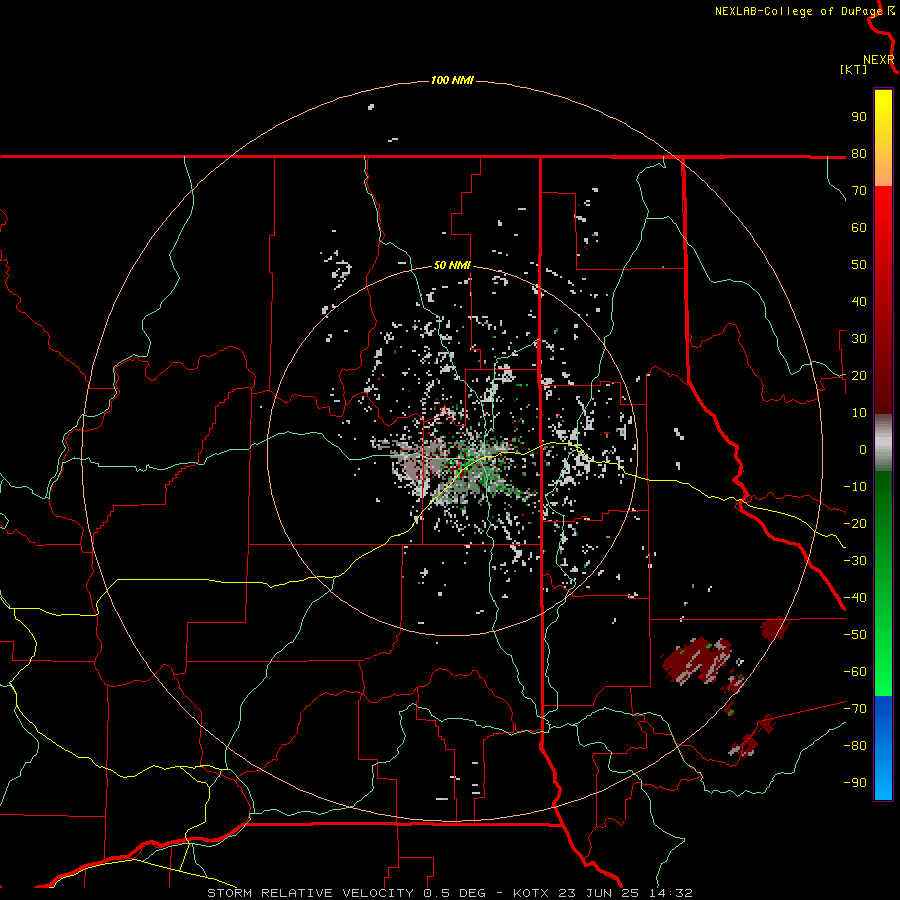The height and width of the screenshot is (900, 900).
Task: Click the 40 value on the velocity scale
Action: [x=859, y=301]
